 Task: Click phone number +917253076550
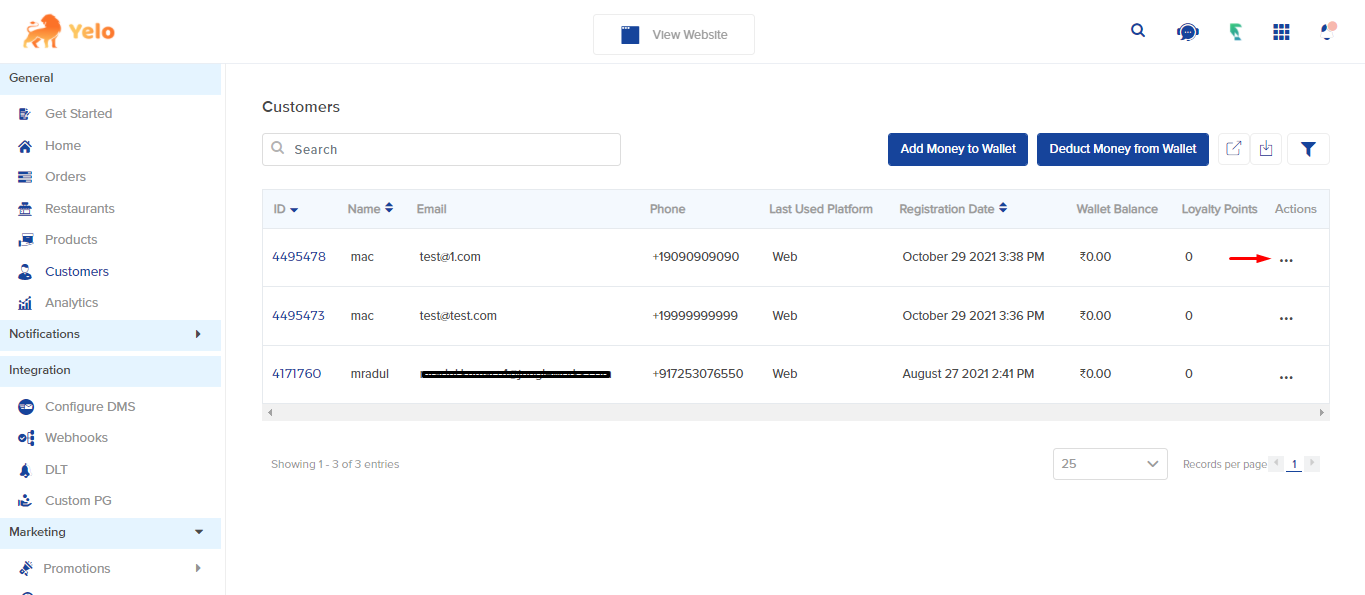tap(698, 374)
